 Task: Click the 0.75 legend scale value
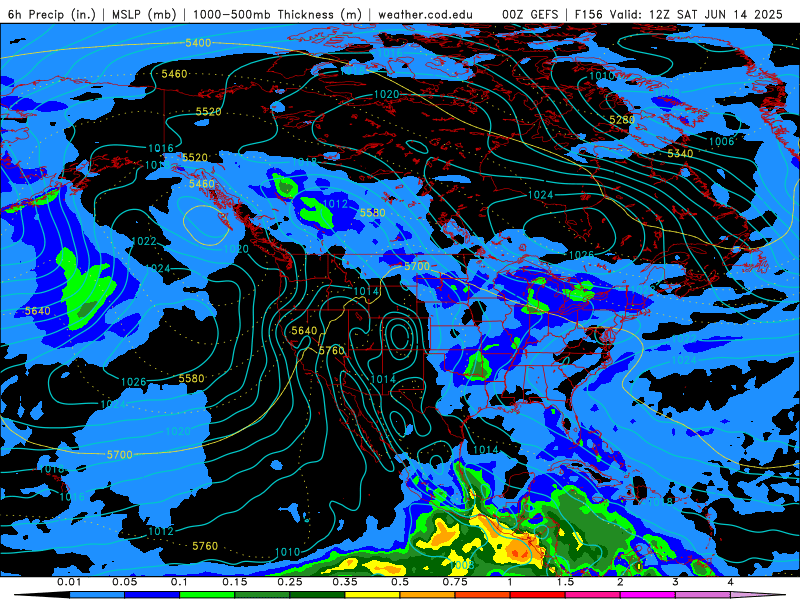tap(455, 582)
